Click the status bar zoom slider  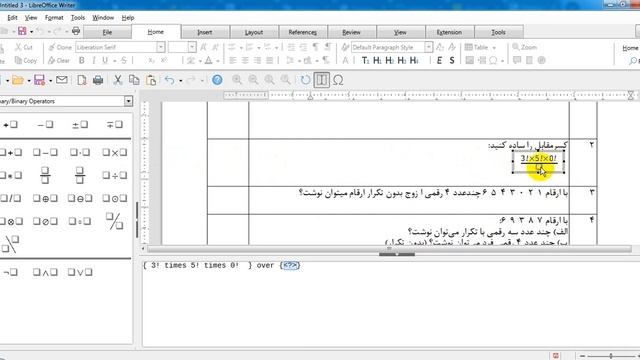[x=610, y=356]
